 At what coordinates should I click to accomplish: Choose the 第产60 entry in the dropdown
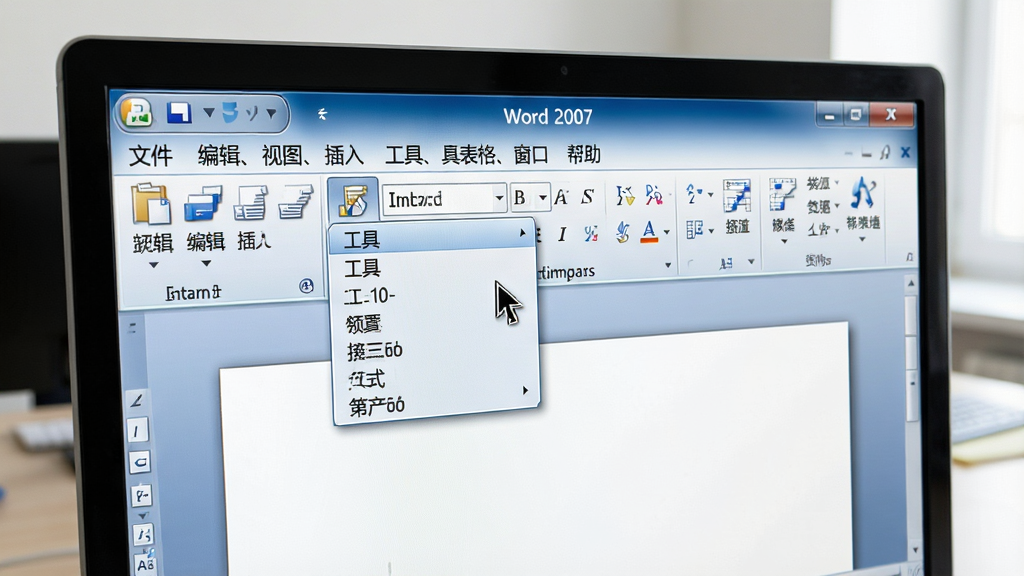click(435, 407)
